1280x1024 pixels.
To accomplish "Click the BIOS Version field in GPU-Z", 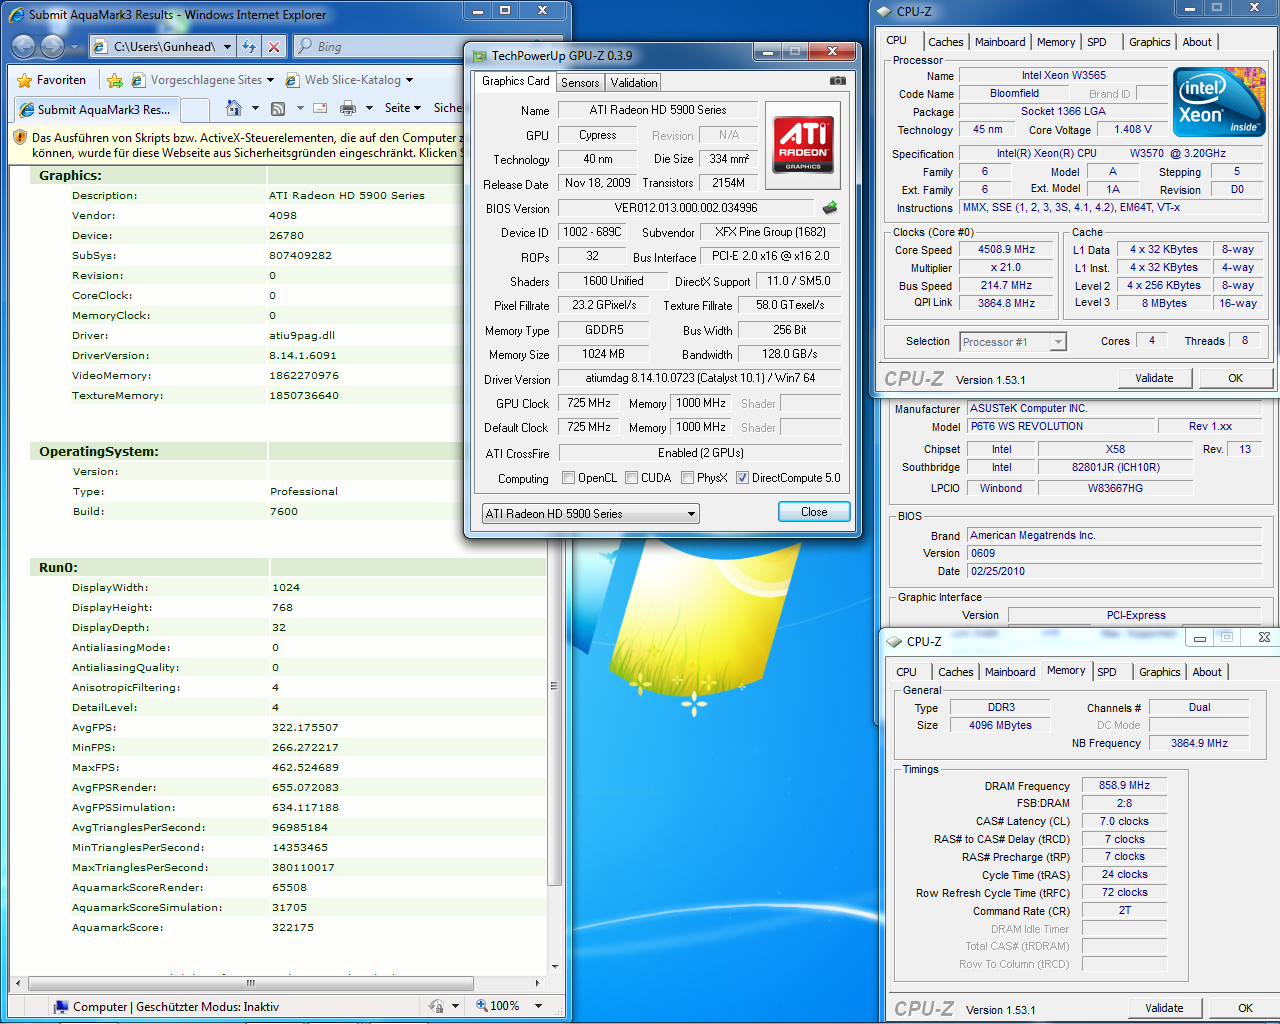I will pos(686,208).
